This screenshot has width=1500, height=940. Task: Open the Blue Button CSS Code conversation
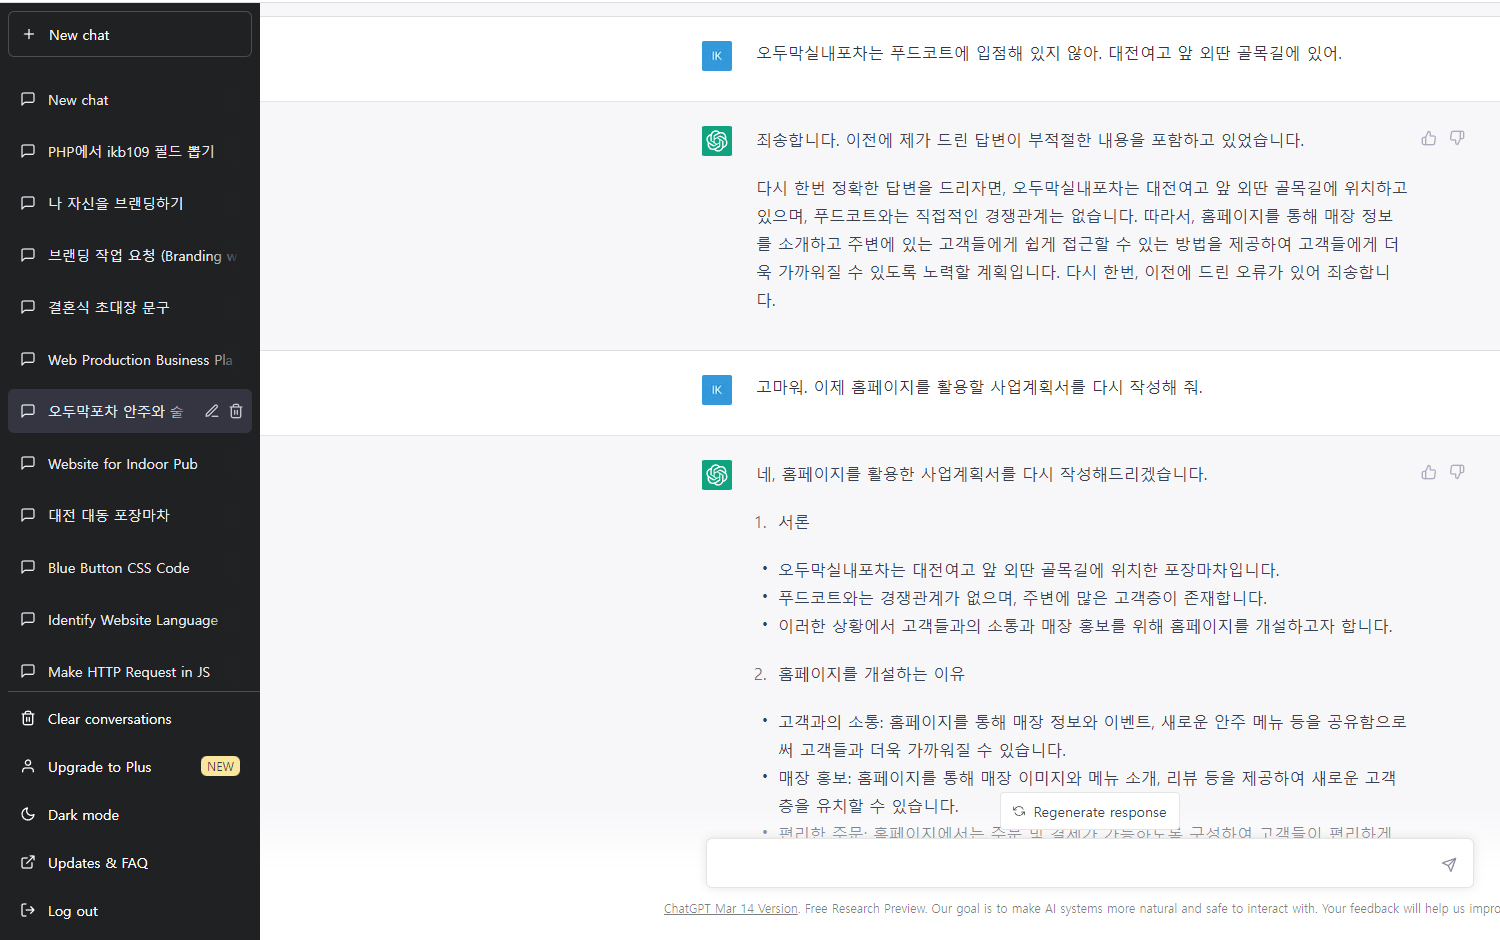(119, 568)
